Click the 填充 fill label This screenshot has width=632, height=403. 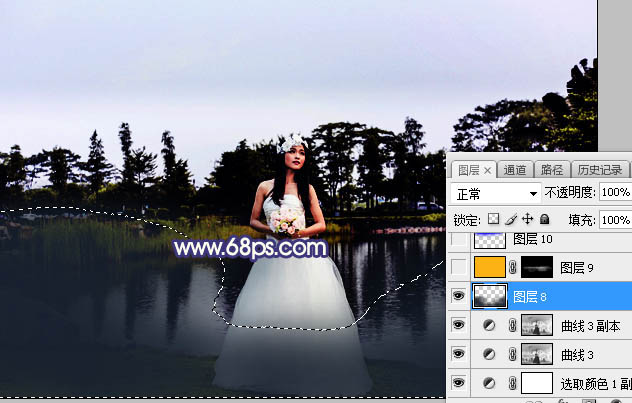(582, 220)
